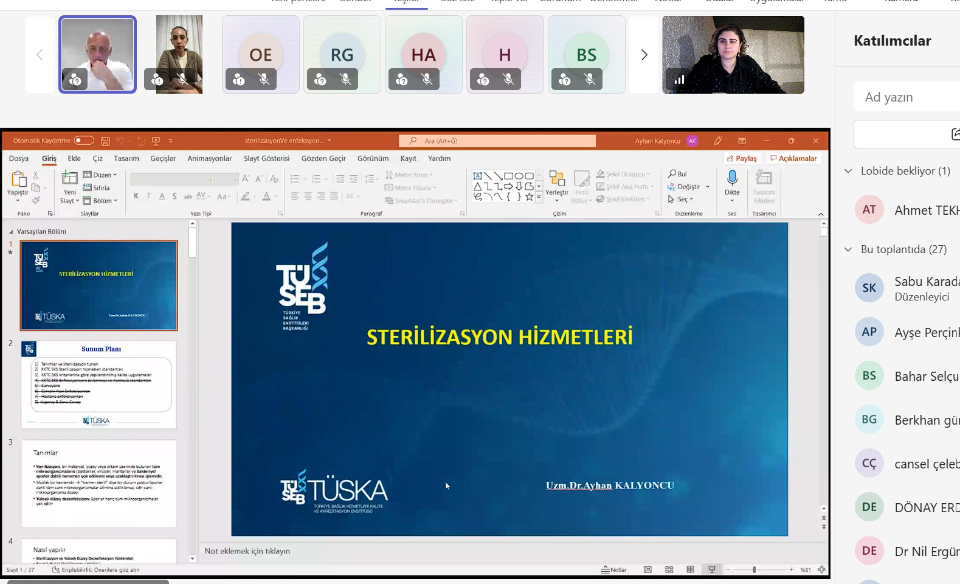Click the Yapıştır paste icon

[x=18, y=181]
